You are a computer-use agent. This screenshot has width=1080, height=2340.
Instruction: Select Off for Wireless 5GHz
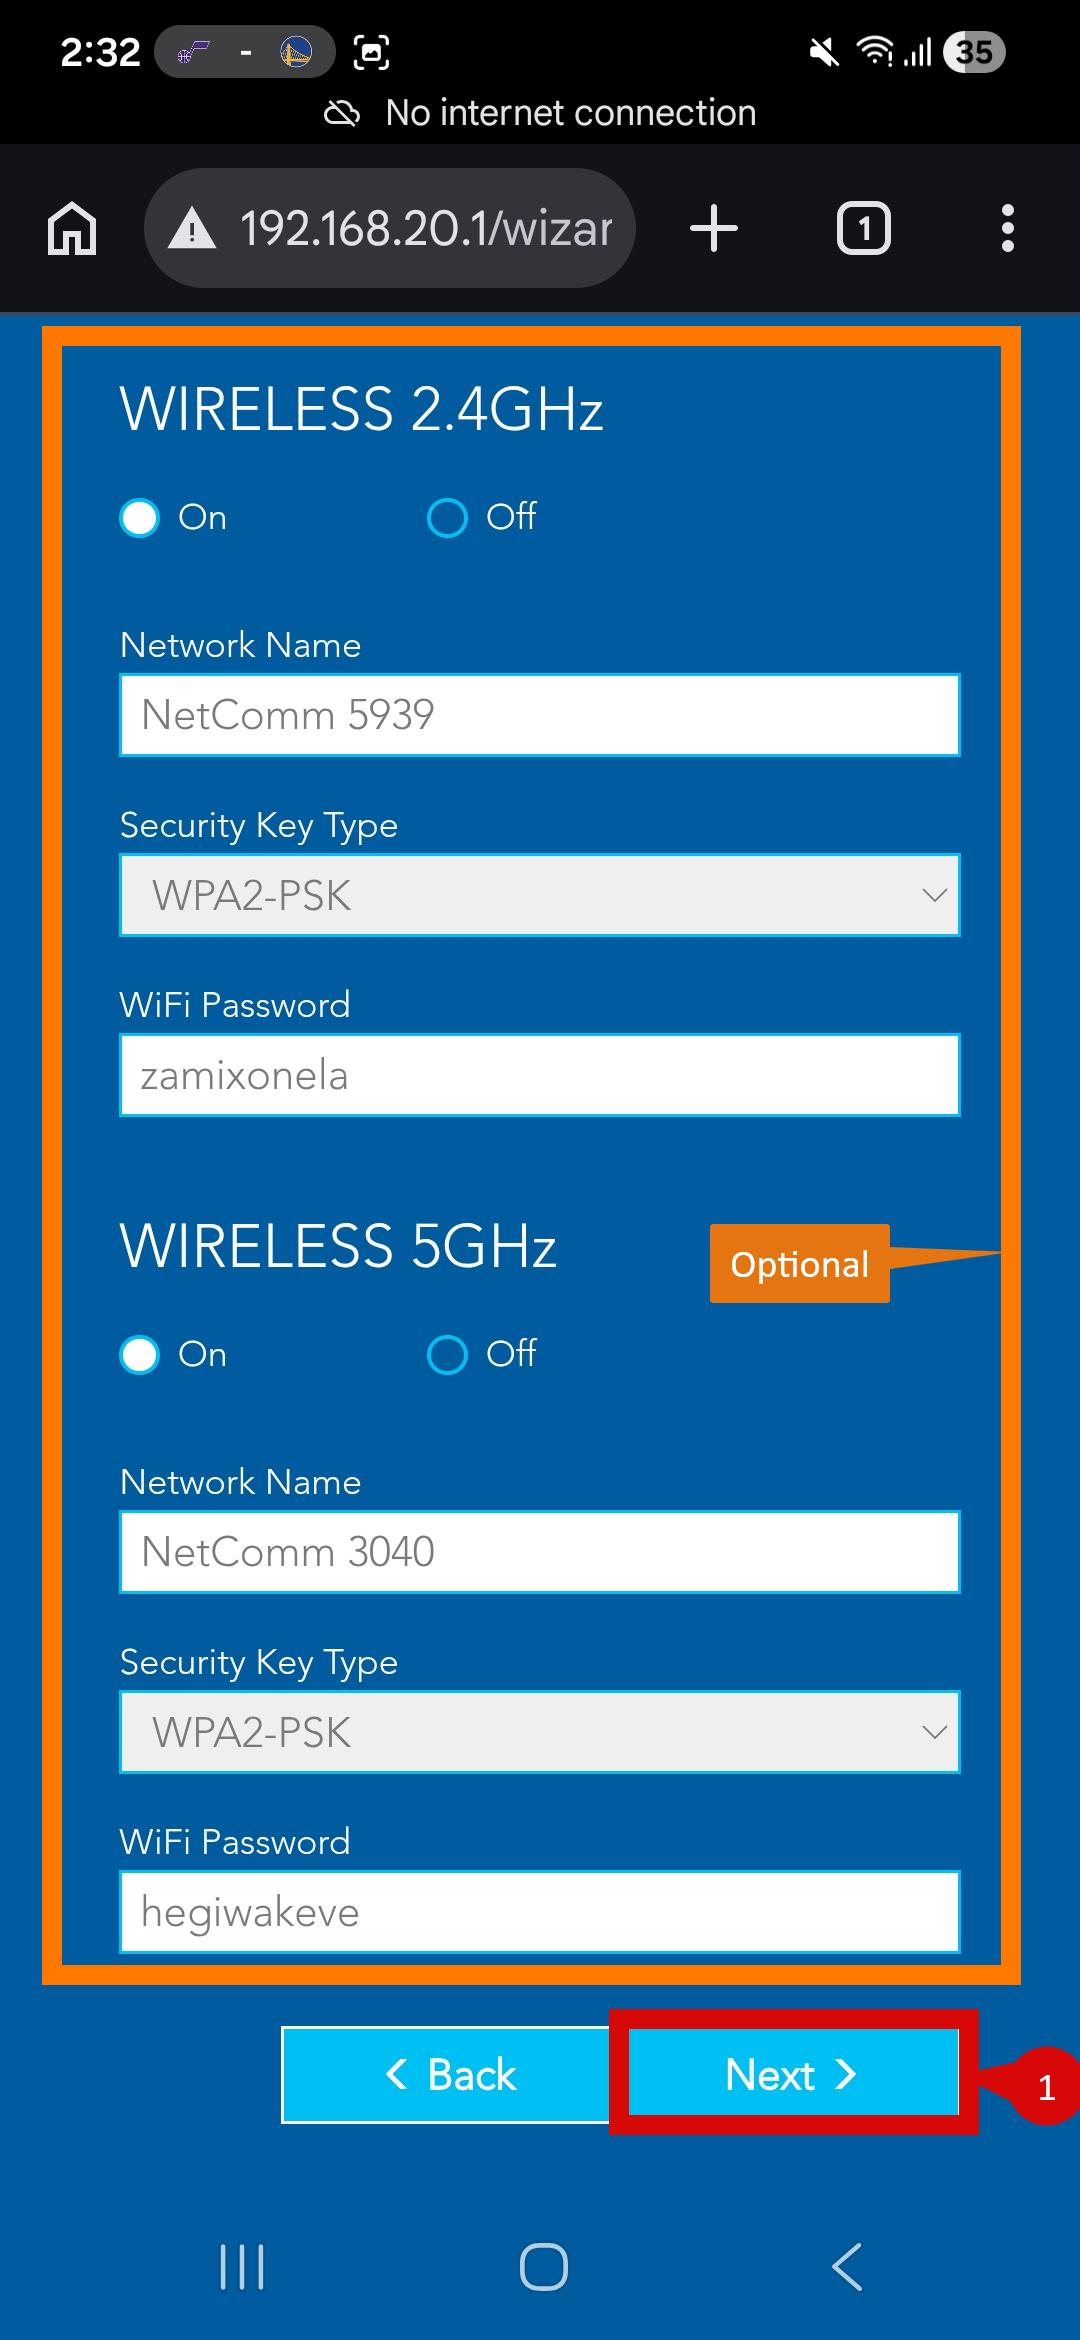(x=448, y=1355)
